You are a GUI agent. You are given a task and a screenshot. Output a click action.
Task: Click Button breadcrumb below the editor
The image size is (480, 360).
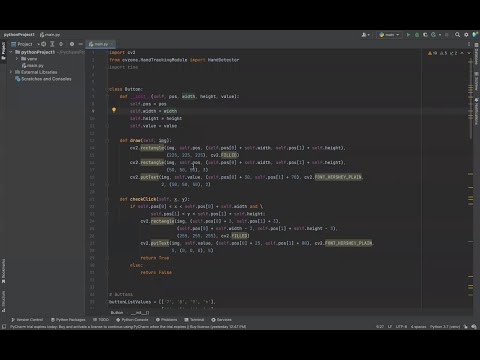pyautogui.click(x=117, y=313)
